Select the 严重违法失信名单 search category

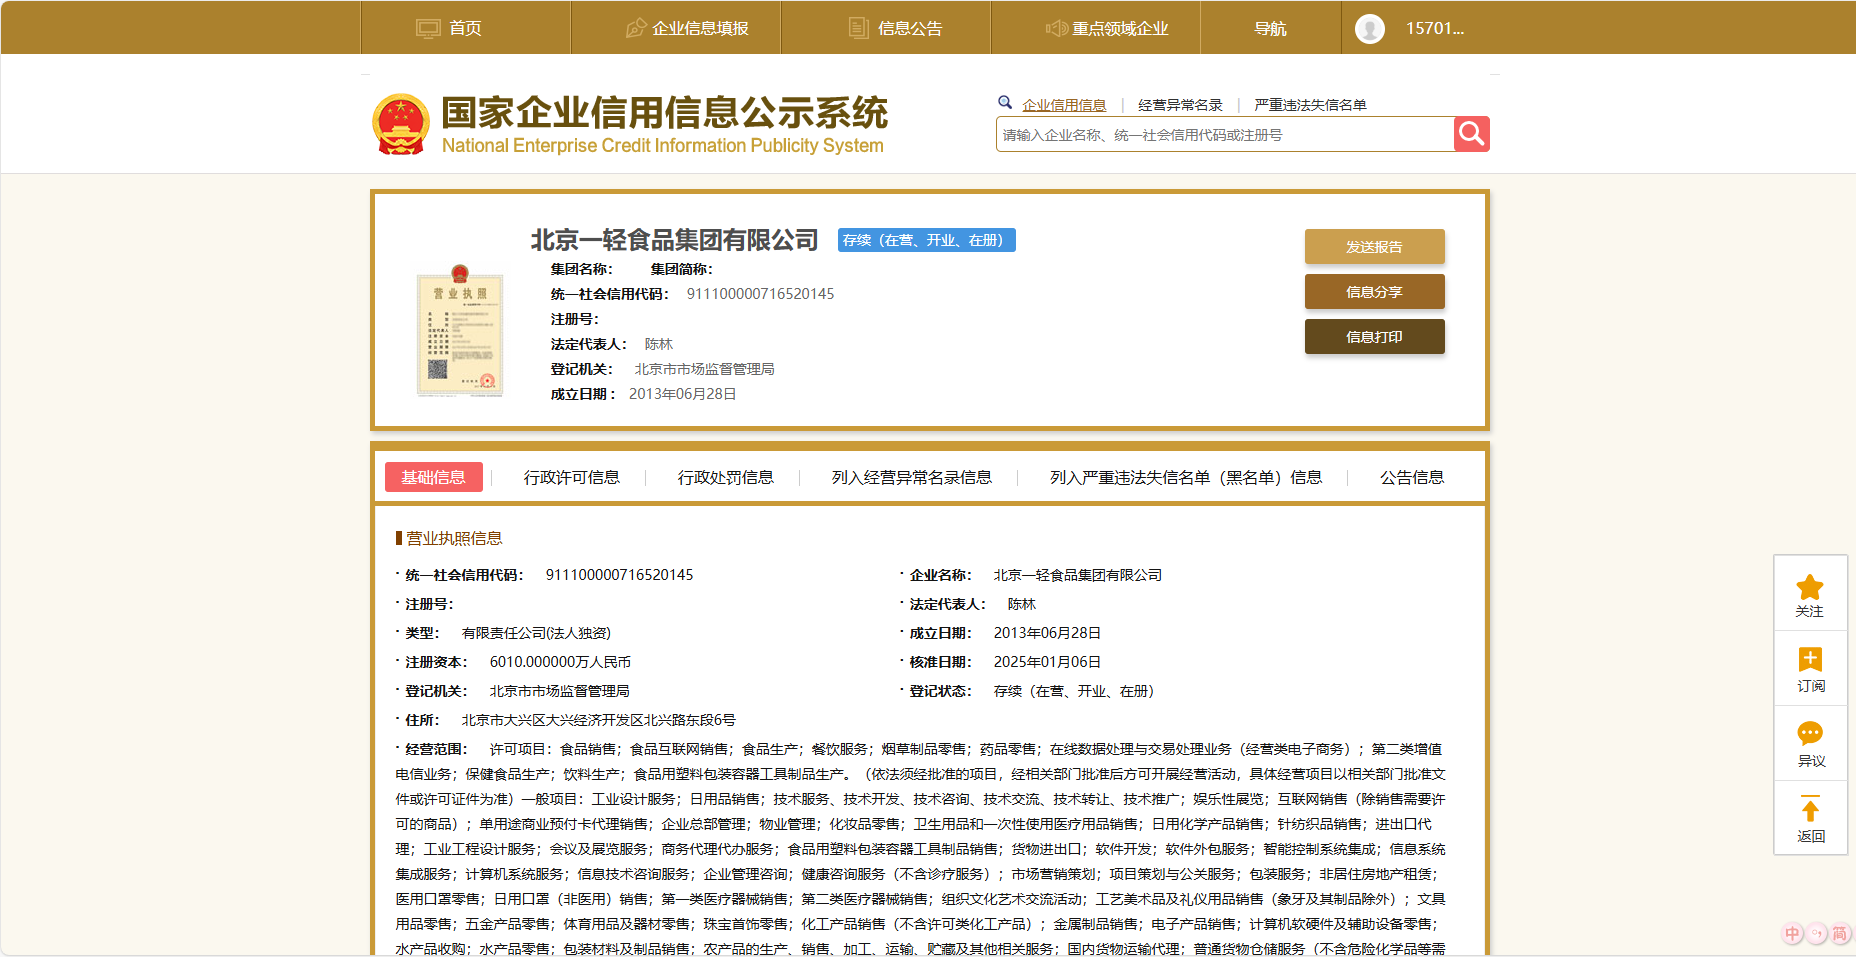pyautogui.click(x=1310, y=105)
